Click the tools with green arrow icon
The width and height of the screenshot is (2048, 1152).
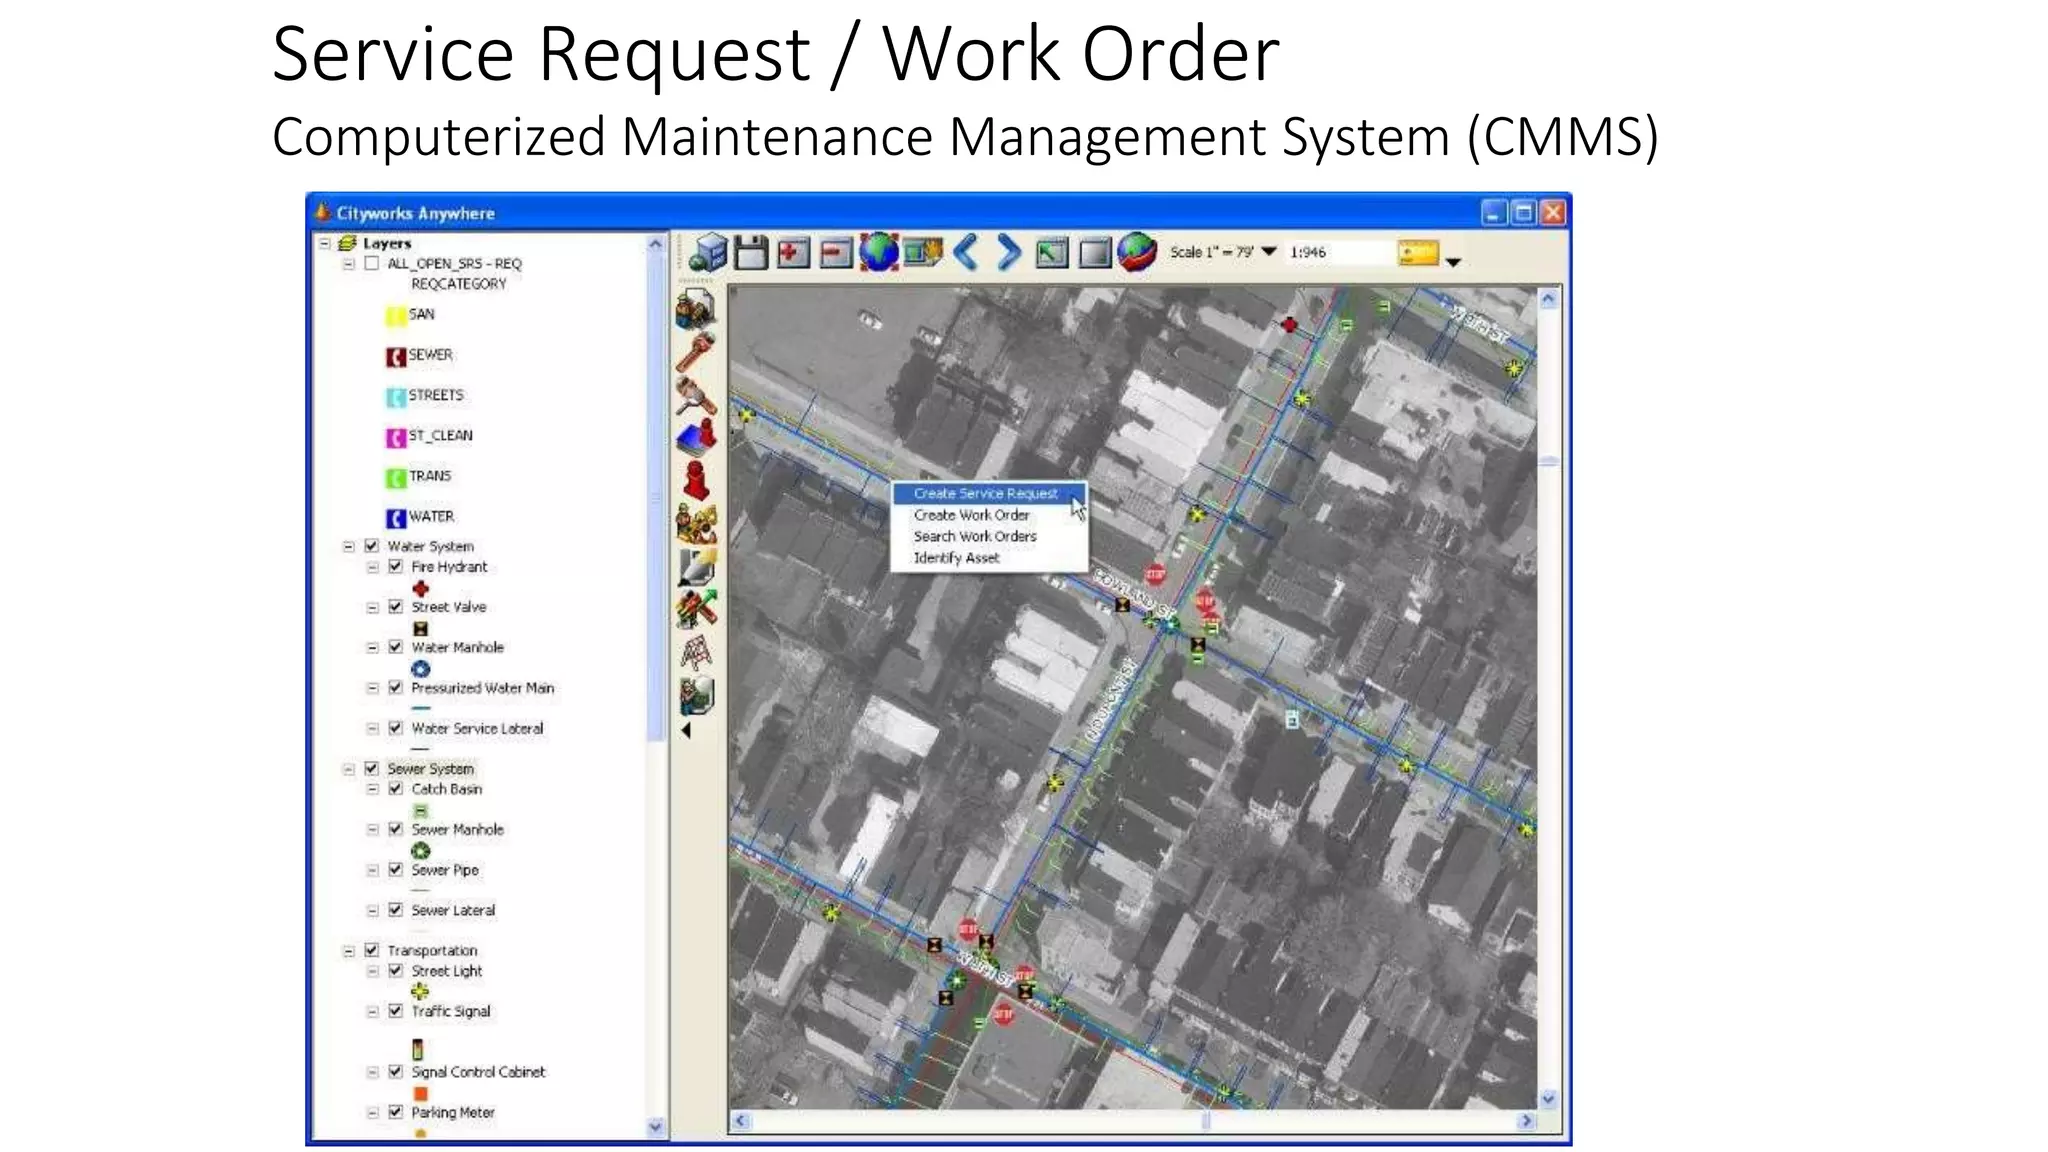(696, 609)
